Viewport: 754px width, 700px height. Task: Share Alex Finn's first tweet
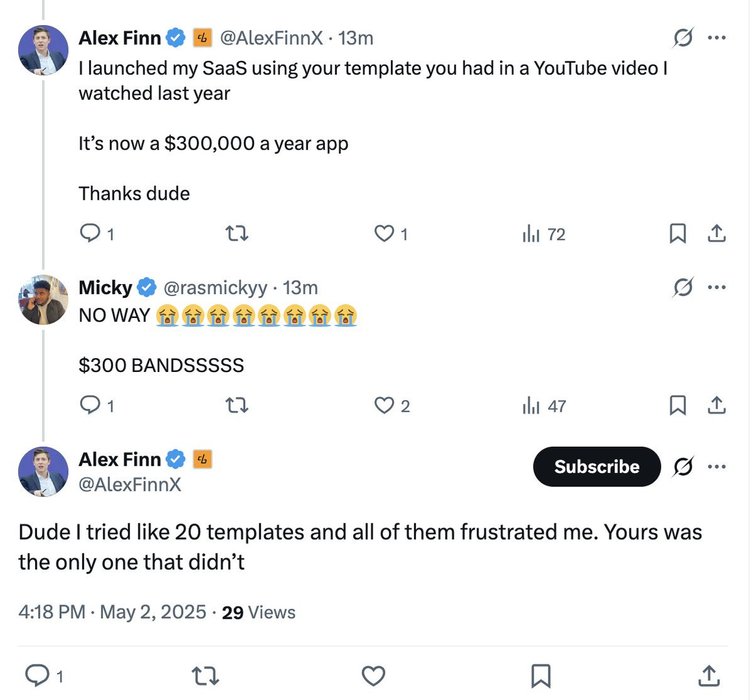coord(716,234)
